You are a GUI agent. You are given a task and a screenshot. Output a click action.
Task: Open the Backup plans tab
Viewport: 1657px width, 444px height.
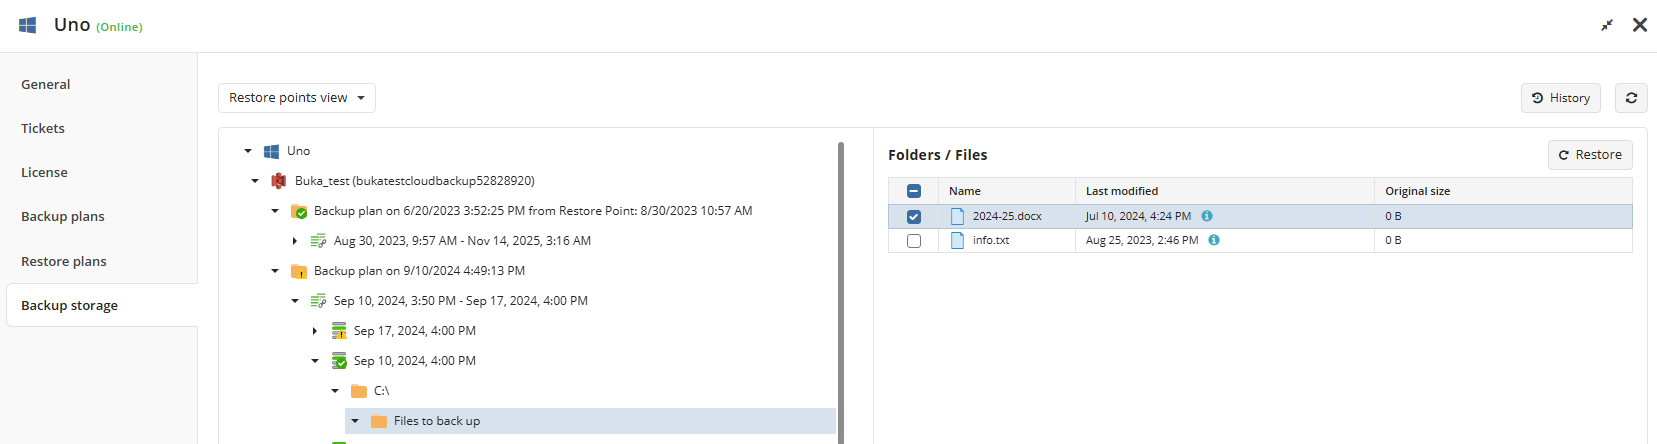click(x=63, y=217)
